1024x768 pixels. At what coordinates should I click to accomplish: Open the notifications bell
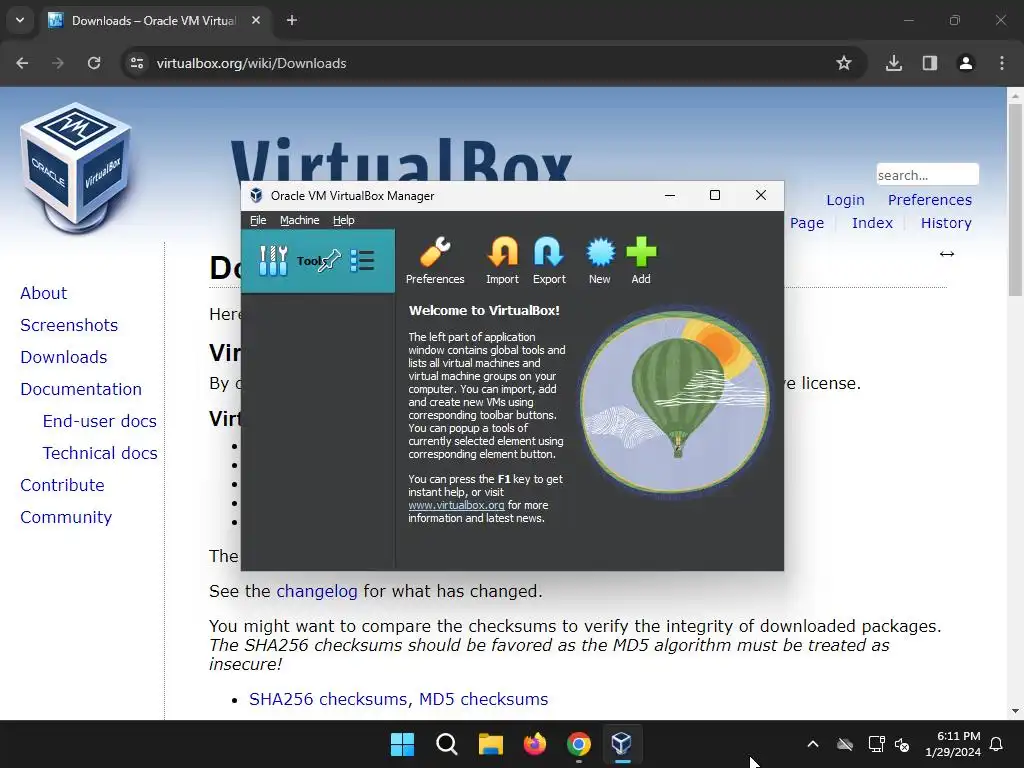[997, 744]
